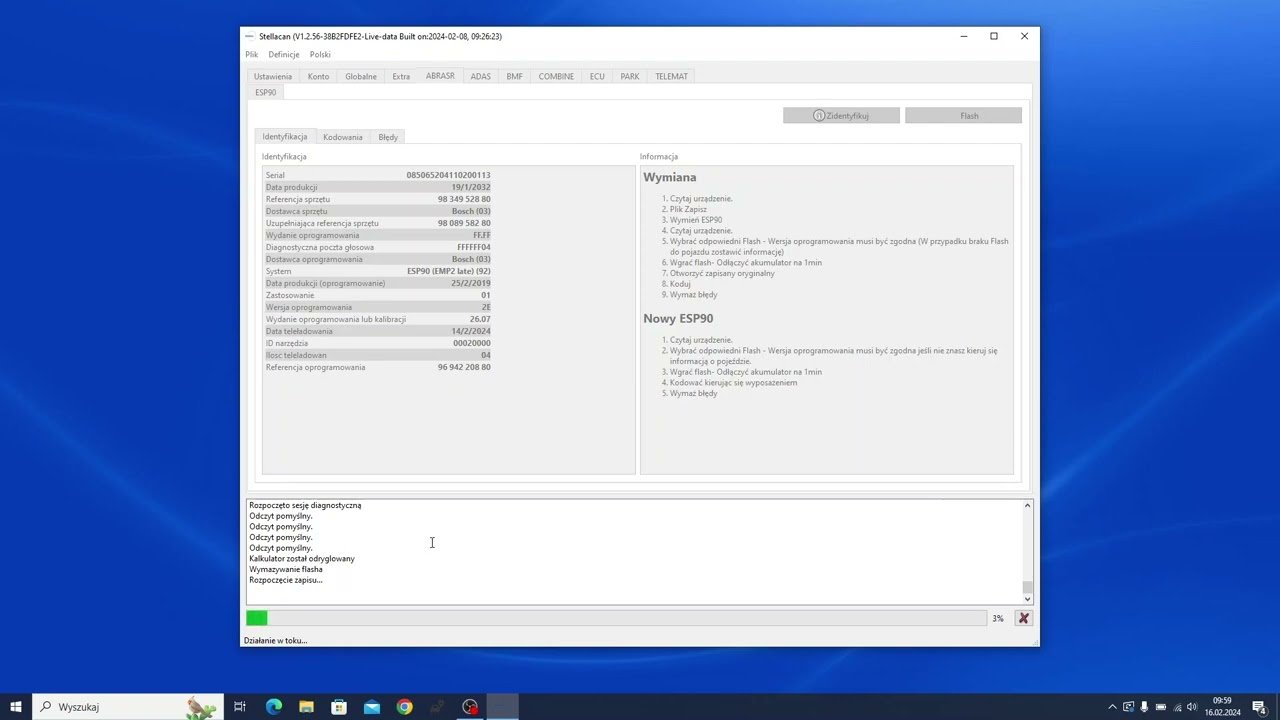Screen dimensions: 1280x720
Task: Click the Stellacan title bar app icon
Action: pyautogui.click(x=250, y=36)
